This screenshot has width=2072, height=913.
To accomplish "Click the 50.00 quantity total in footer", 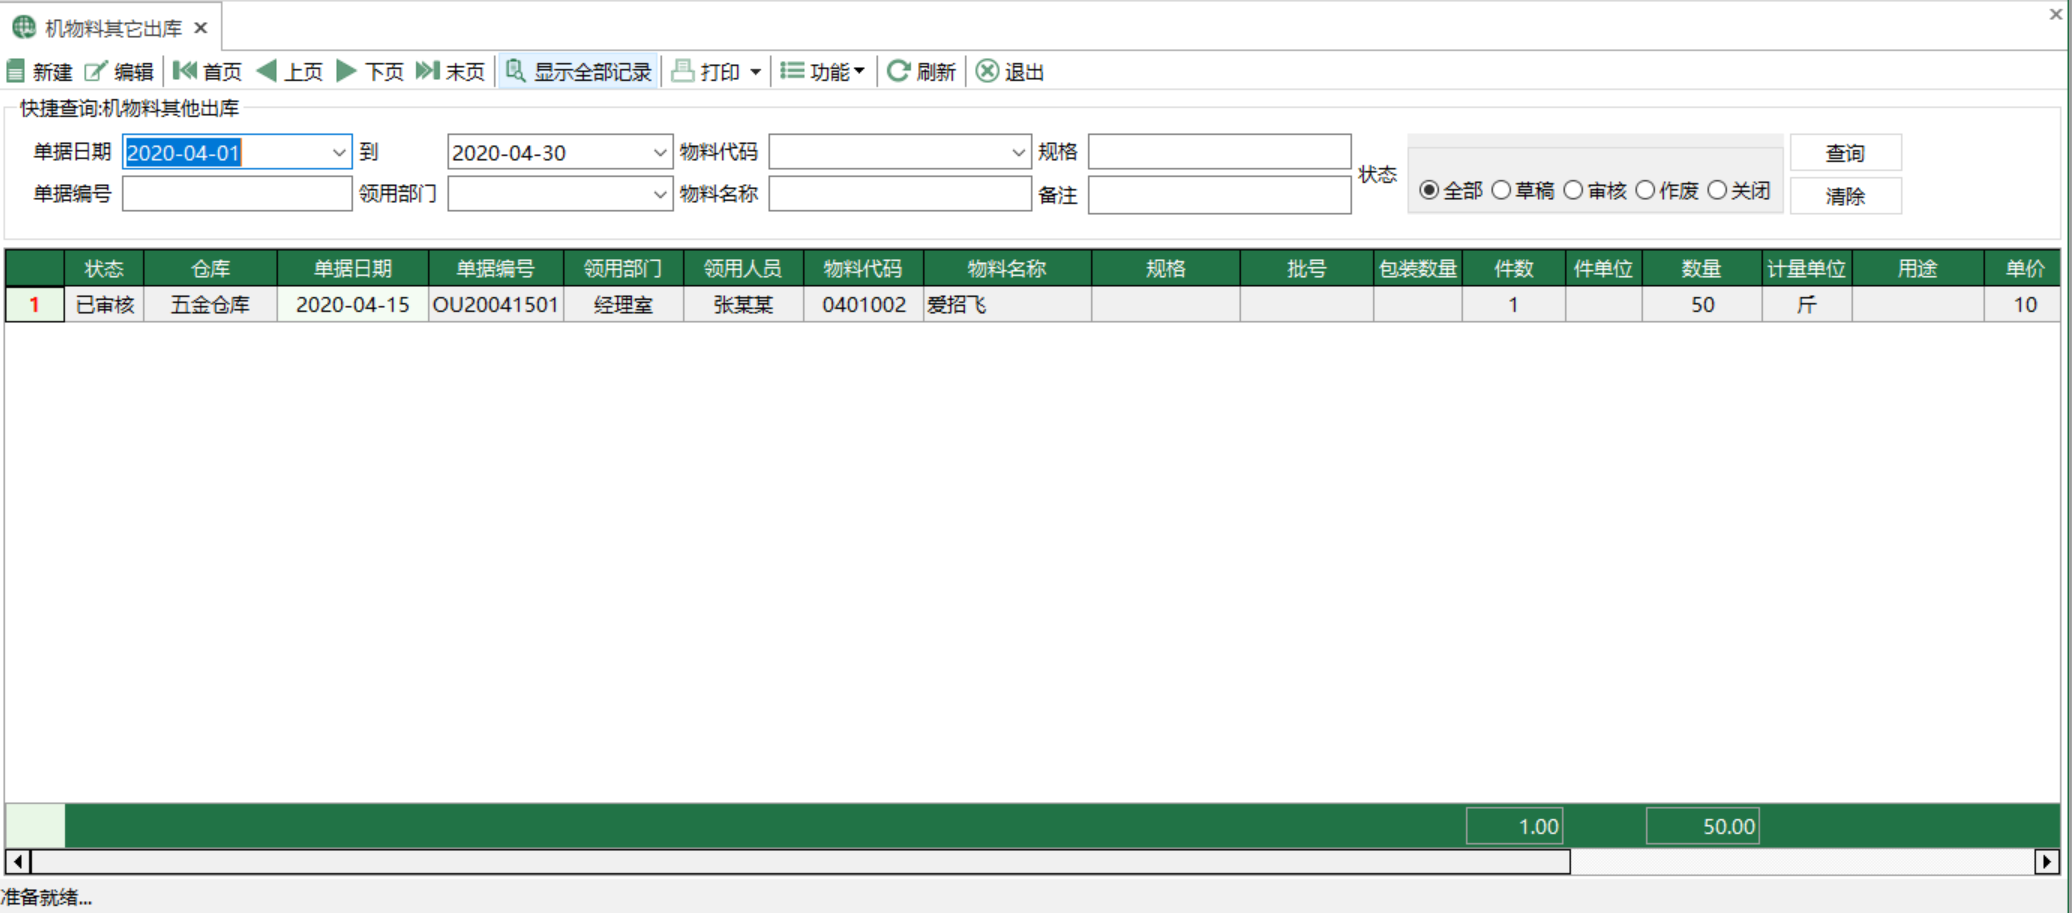I will (x=1702, y=826).
